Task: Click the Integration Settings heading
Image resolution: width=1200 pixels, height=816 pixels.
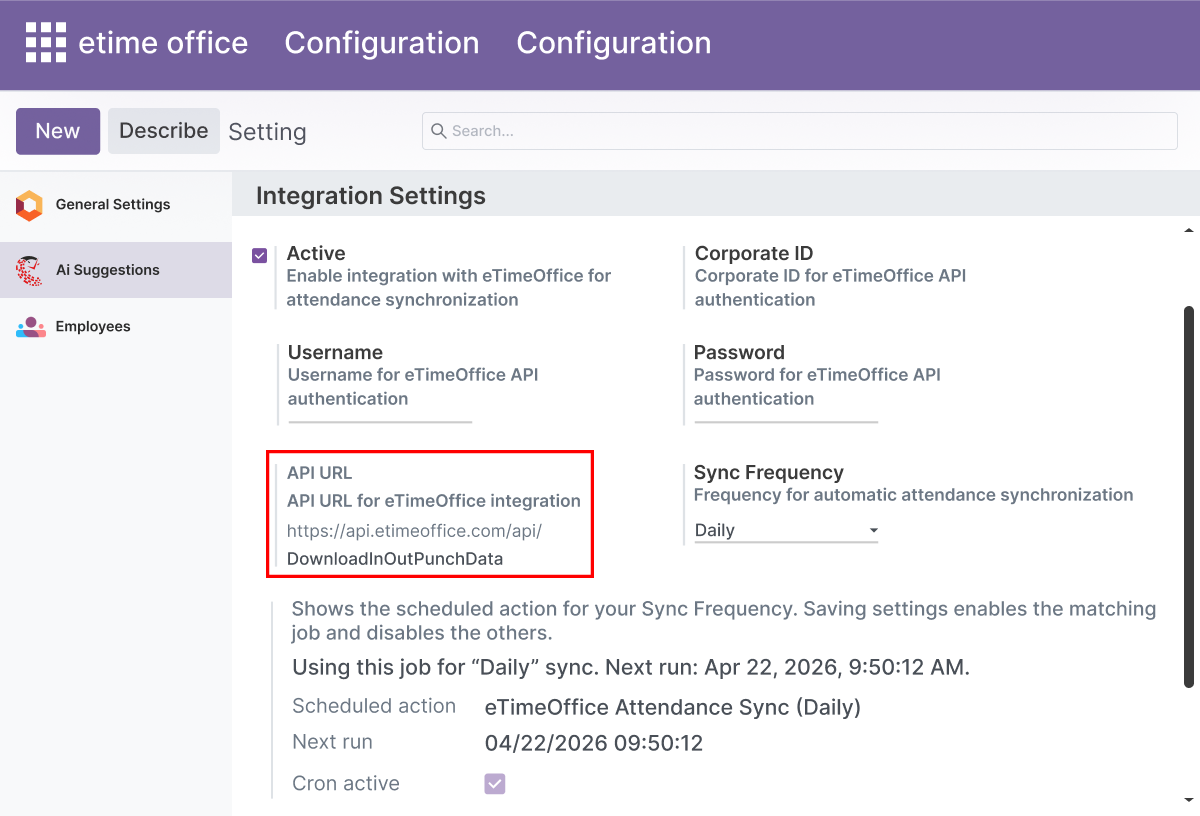Action: tap(371, 196)
